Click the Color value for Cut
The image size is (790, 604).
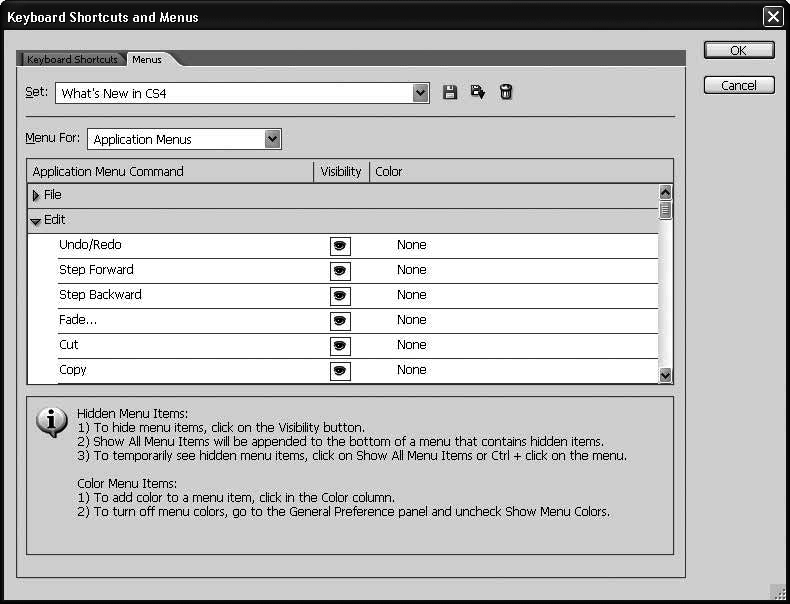point(412,345)
